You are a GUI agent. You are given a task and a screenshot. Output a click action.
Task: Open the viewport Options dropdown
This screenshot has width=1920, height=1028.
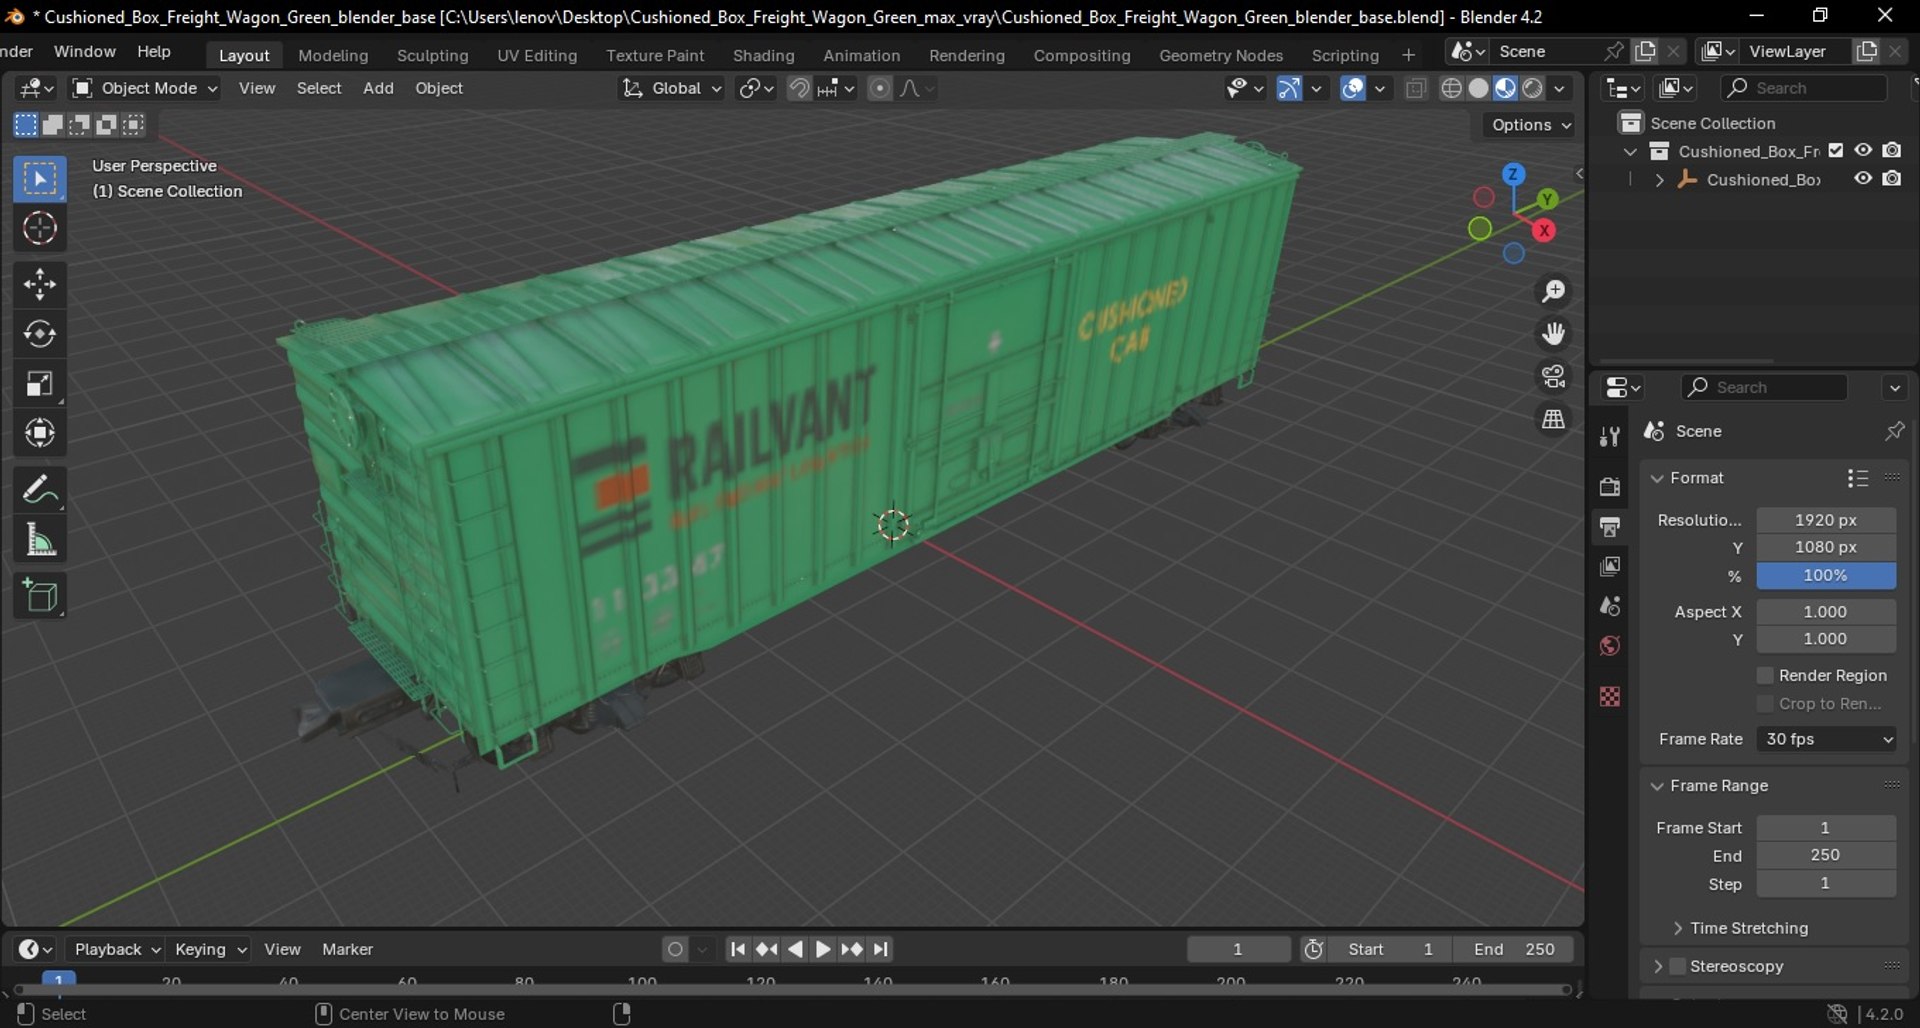pyautogui.click(x=1531, y=125)
